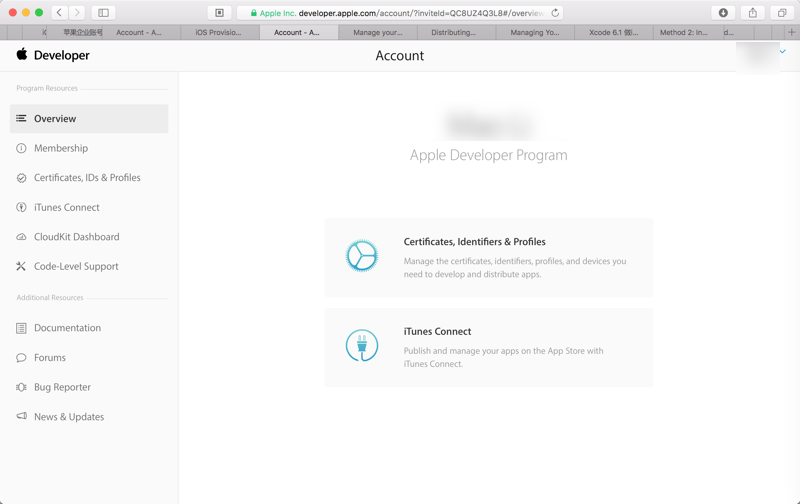Expand the account dropdown chevron
This screenshot has width=800, height=504.
coord(783,52)
